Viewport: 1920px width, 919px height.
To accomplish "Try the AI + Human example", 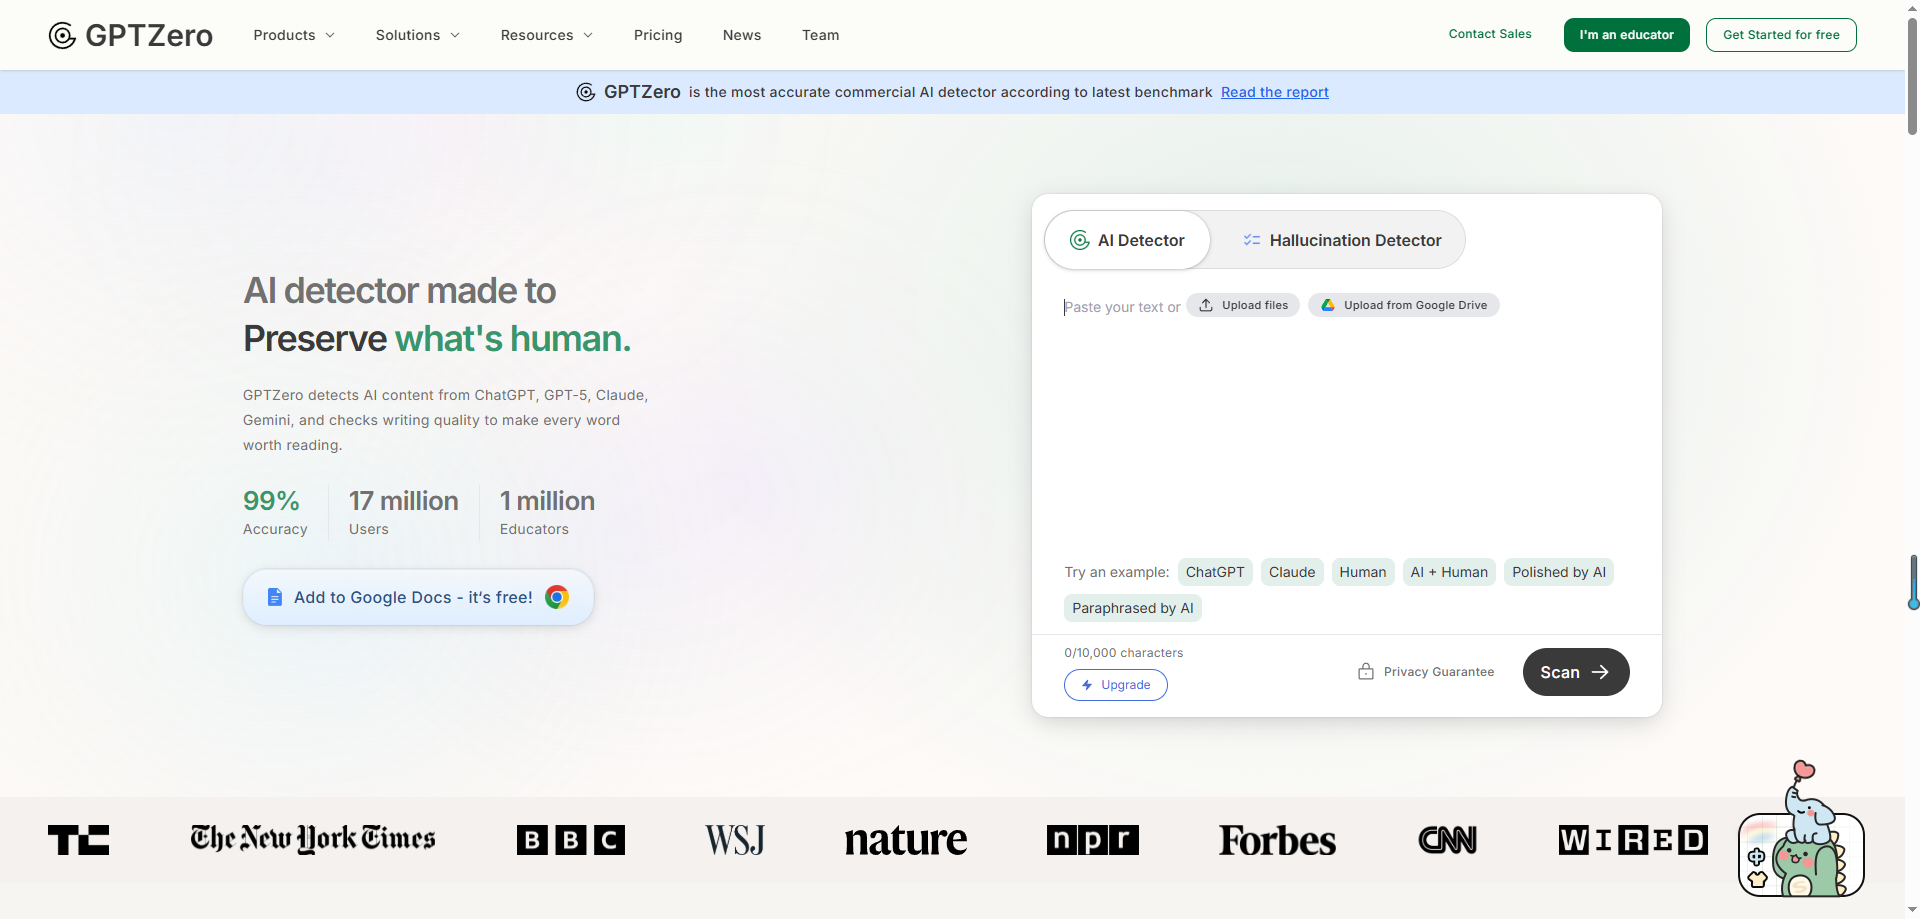I will [x=1449, y=572].
